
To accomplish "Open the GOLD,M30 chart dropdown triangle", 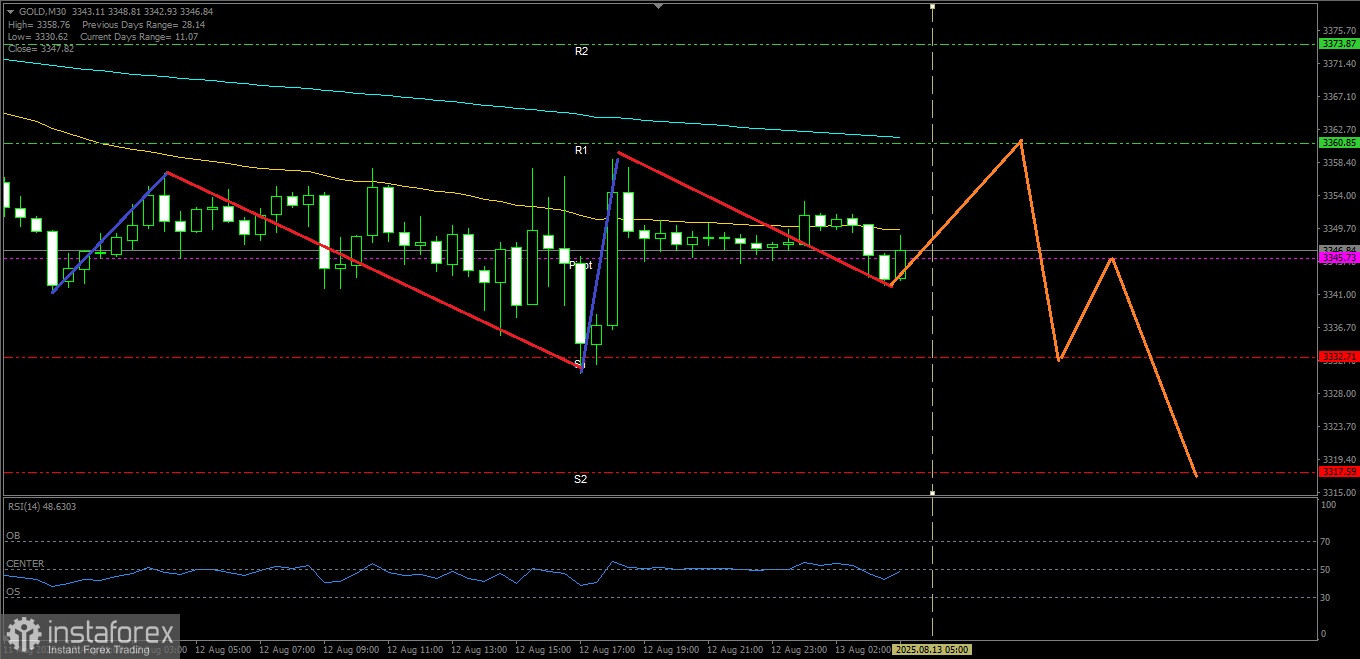I will (x=10, y=11).
